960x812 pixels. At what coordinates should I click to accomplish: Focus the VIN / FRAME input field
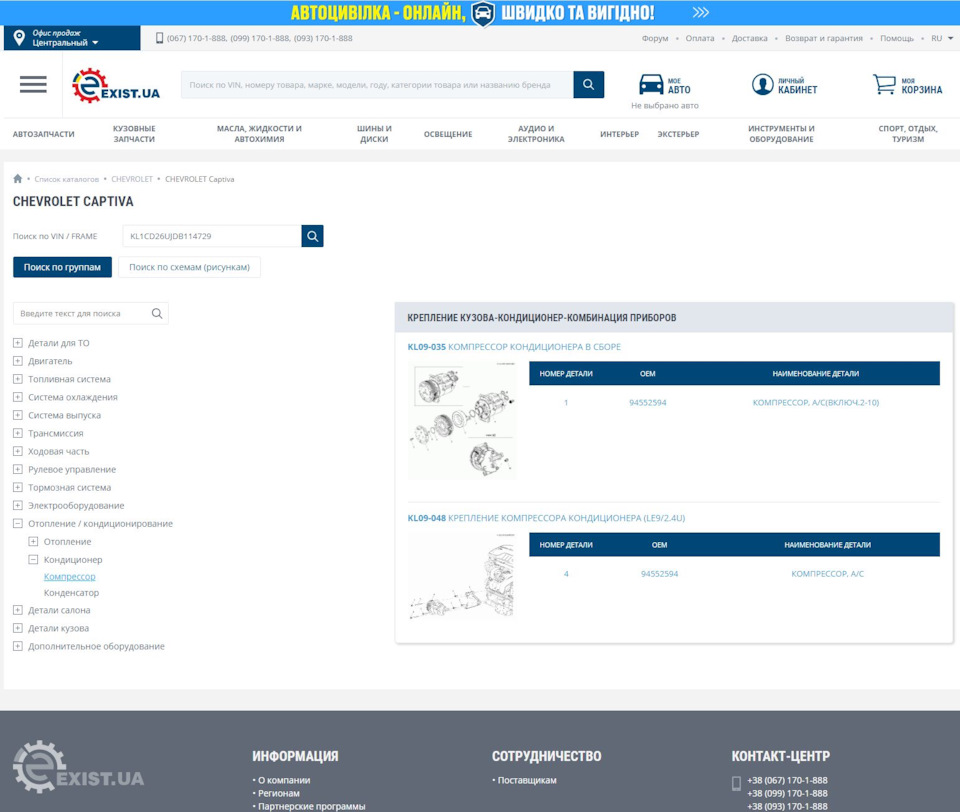click(212, 236)
